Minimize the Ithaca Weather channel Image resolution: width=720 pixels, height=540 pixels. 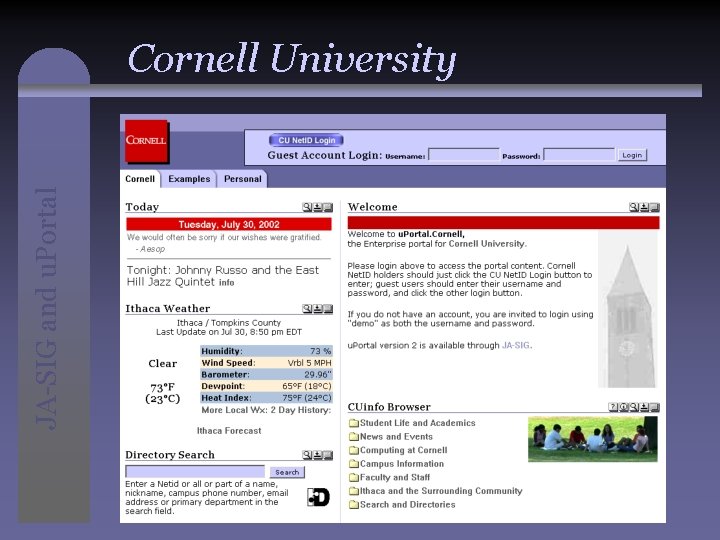coord(317,309)
